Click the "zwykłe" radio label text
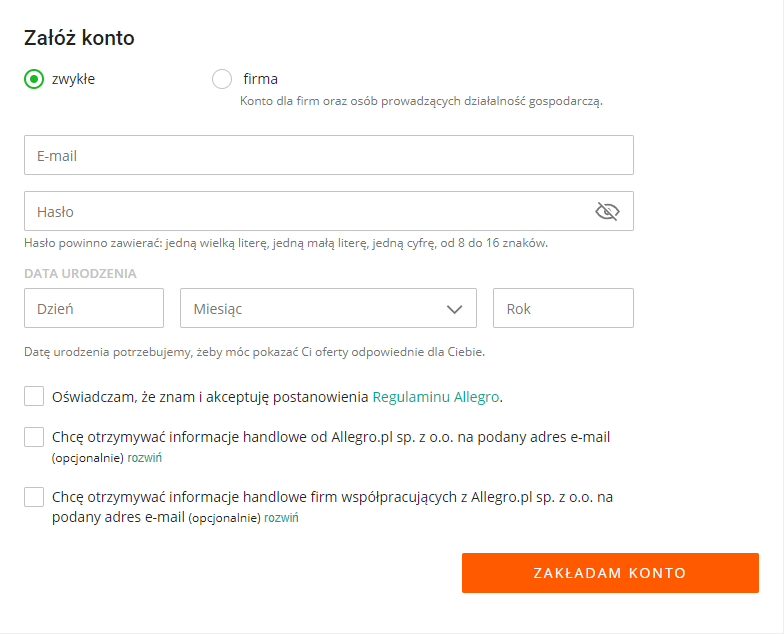This screenshot has width=784, height=634. (x=73, y=79)
